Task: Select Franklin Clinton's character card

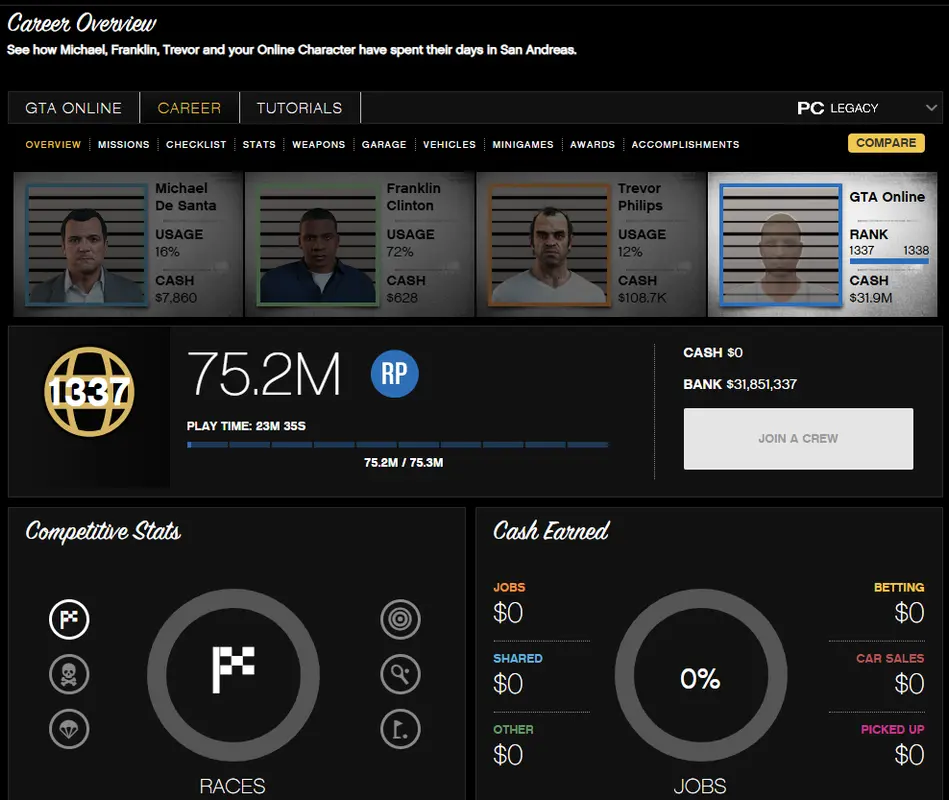Action: tap(359, 245)
